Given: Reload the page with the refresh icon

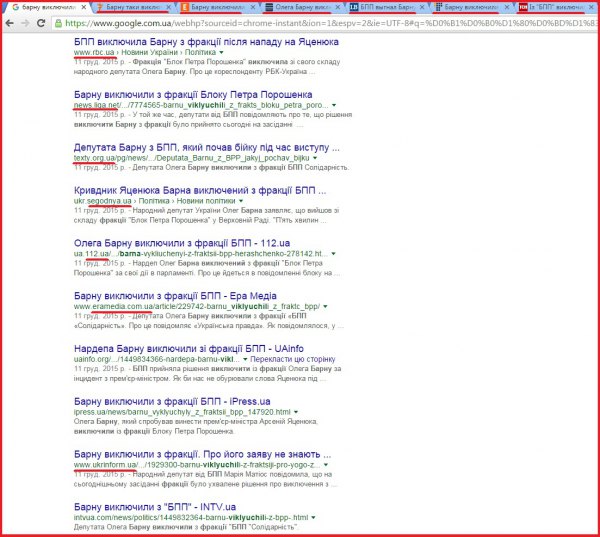Looking at the screenshot, I should (x=50, y=24).
